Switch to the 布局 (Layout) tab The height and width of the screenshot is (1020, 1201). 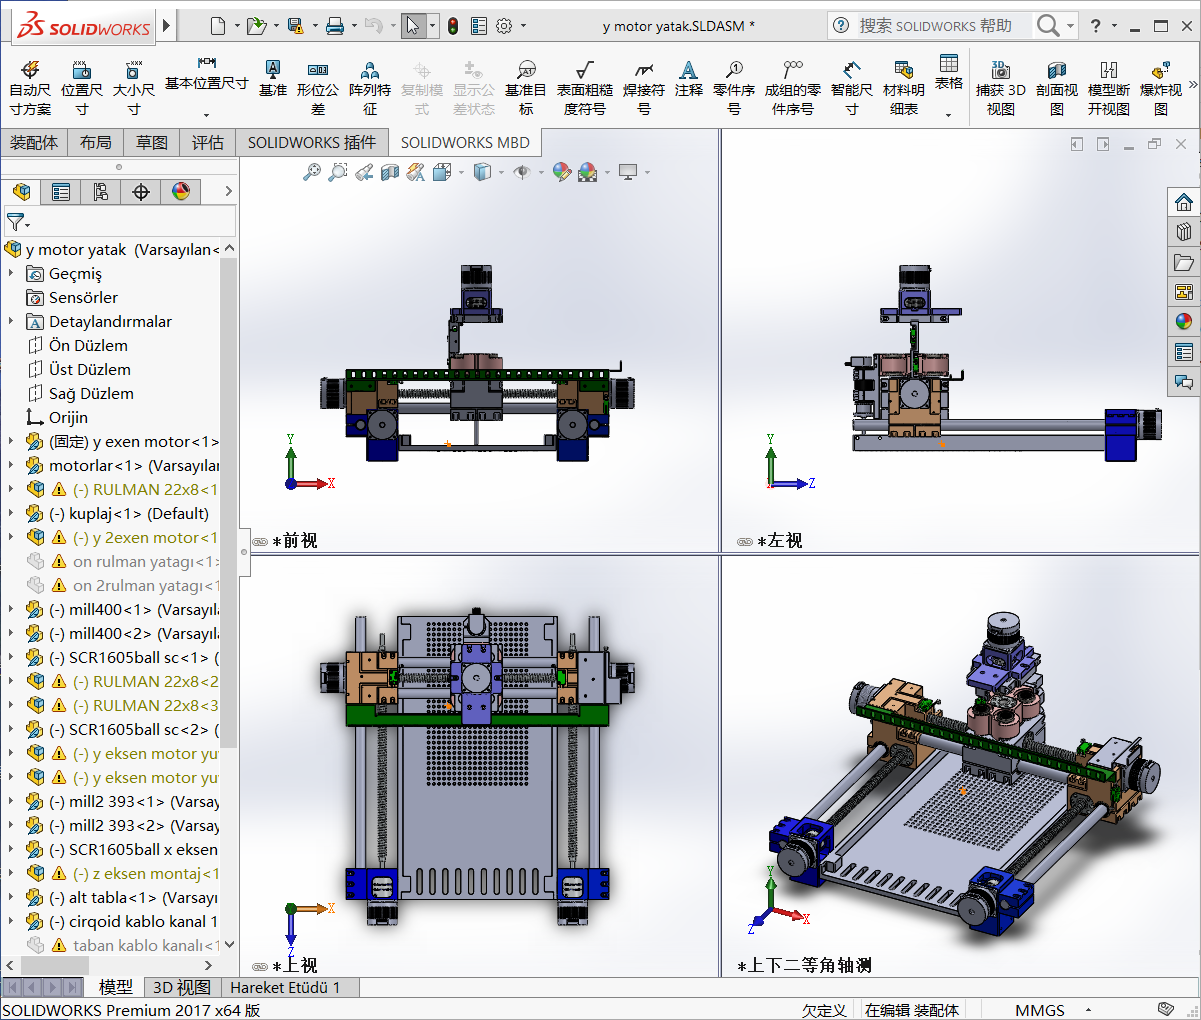tap(96, 143)
